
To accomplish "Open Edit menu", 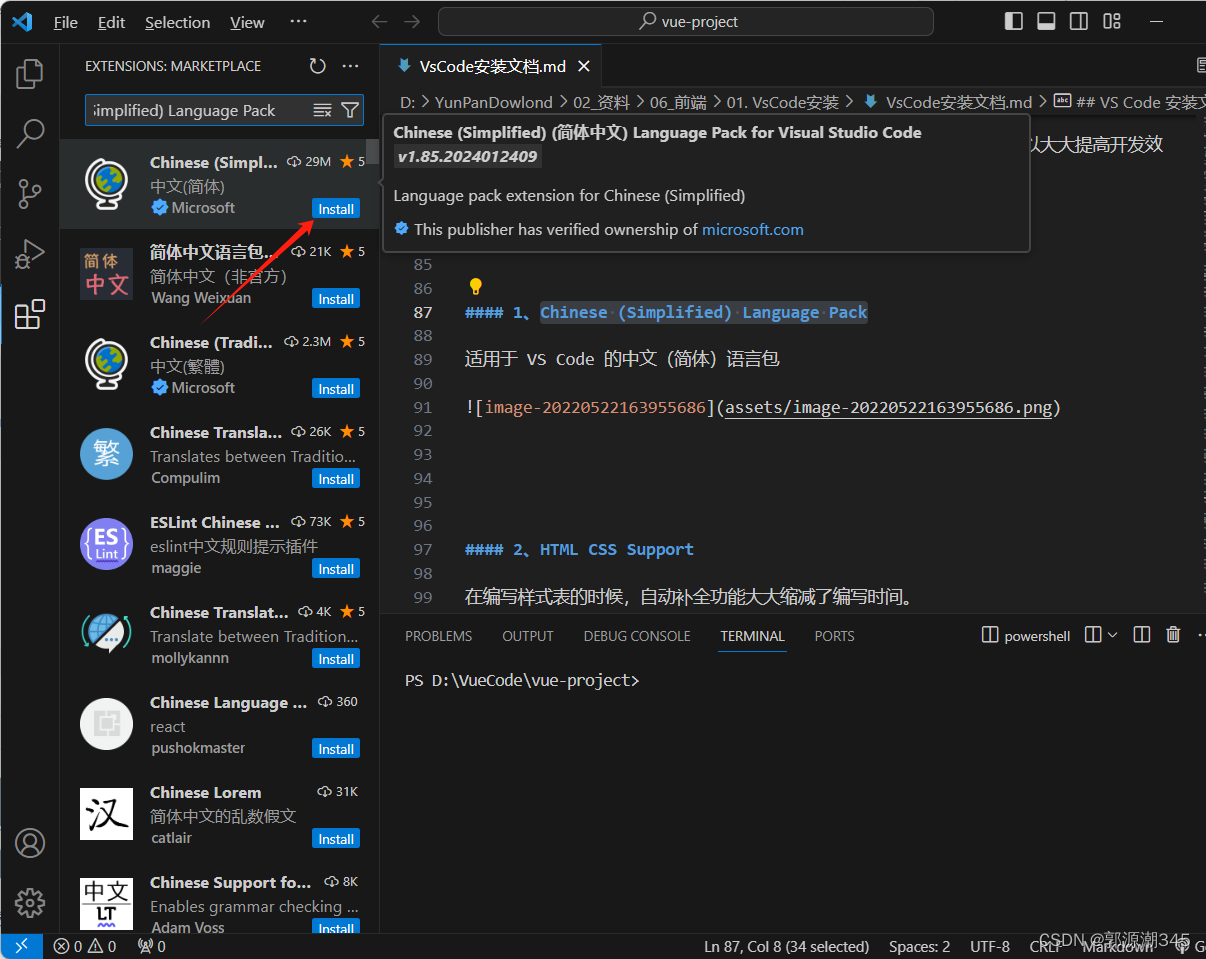I will pyautogui.click(x=111, y=22).
